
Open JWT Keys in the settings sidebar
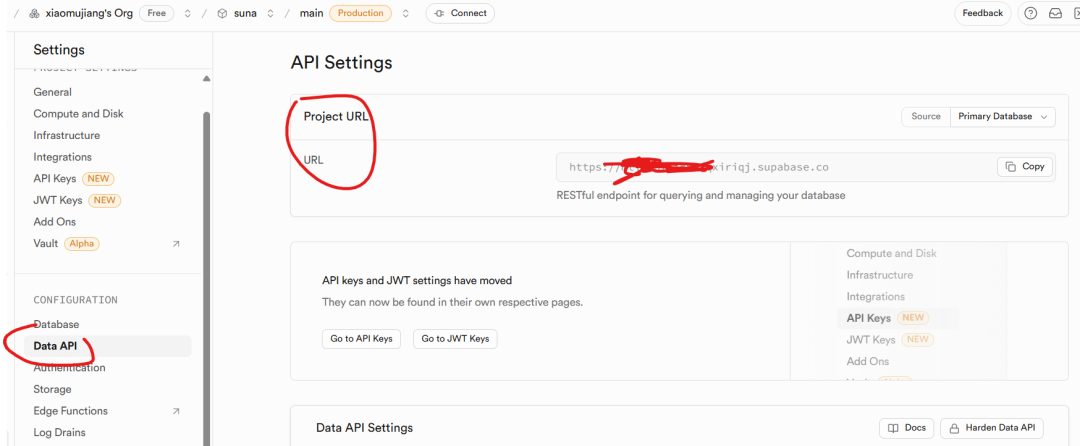[58, 200]
